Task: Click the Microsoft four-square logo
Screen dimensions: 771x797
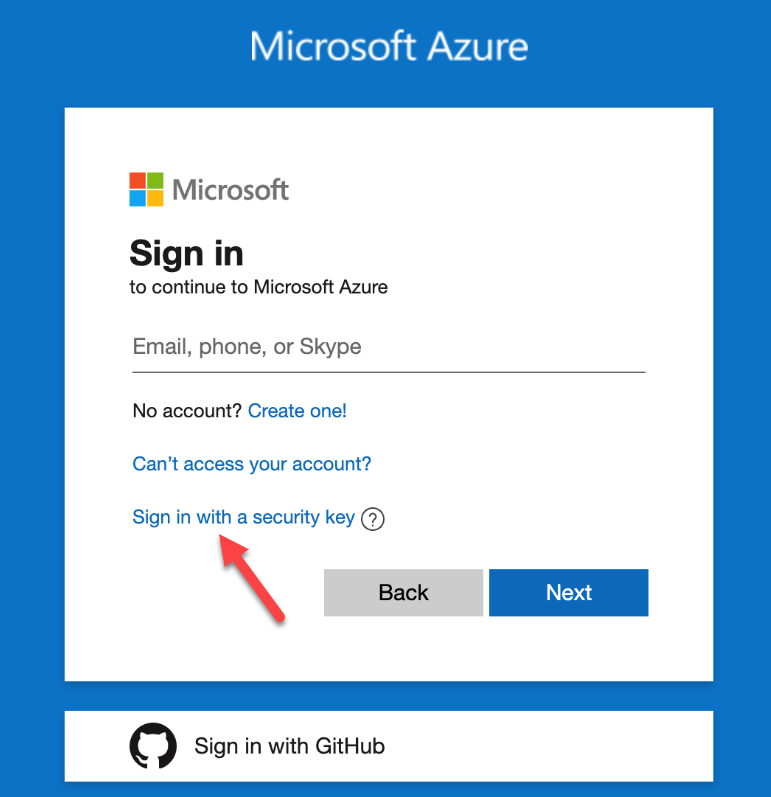Action: 146,190
